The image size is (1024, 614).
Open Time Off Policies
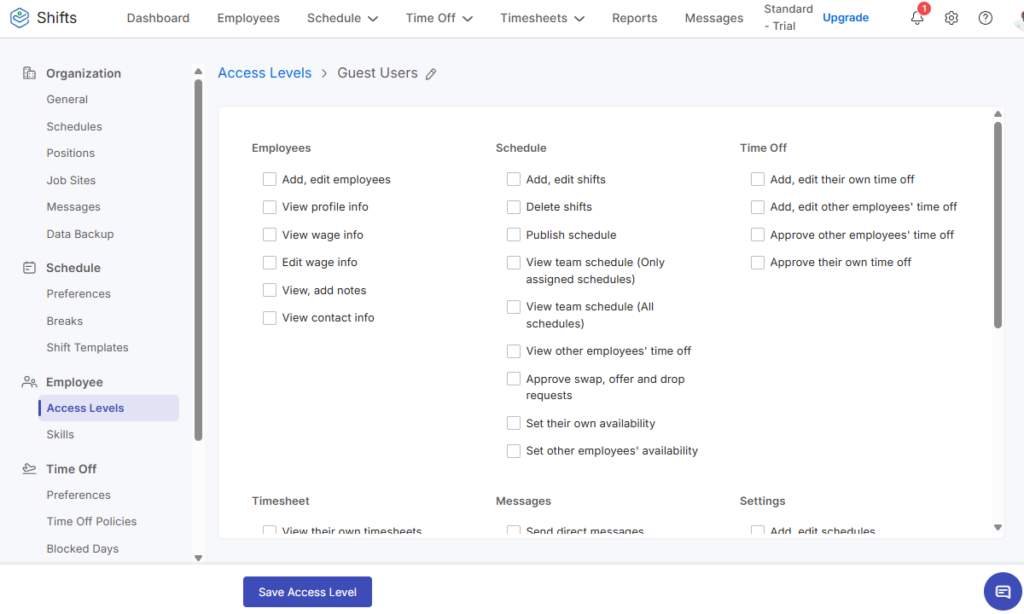pyautogui.click(x=91, y=521)
